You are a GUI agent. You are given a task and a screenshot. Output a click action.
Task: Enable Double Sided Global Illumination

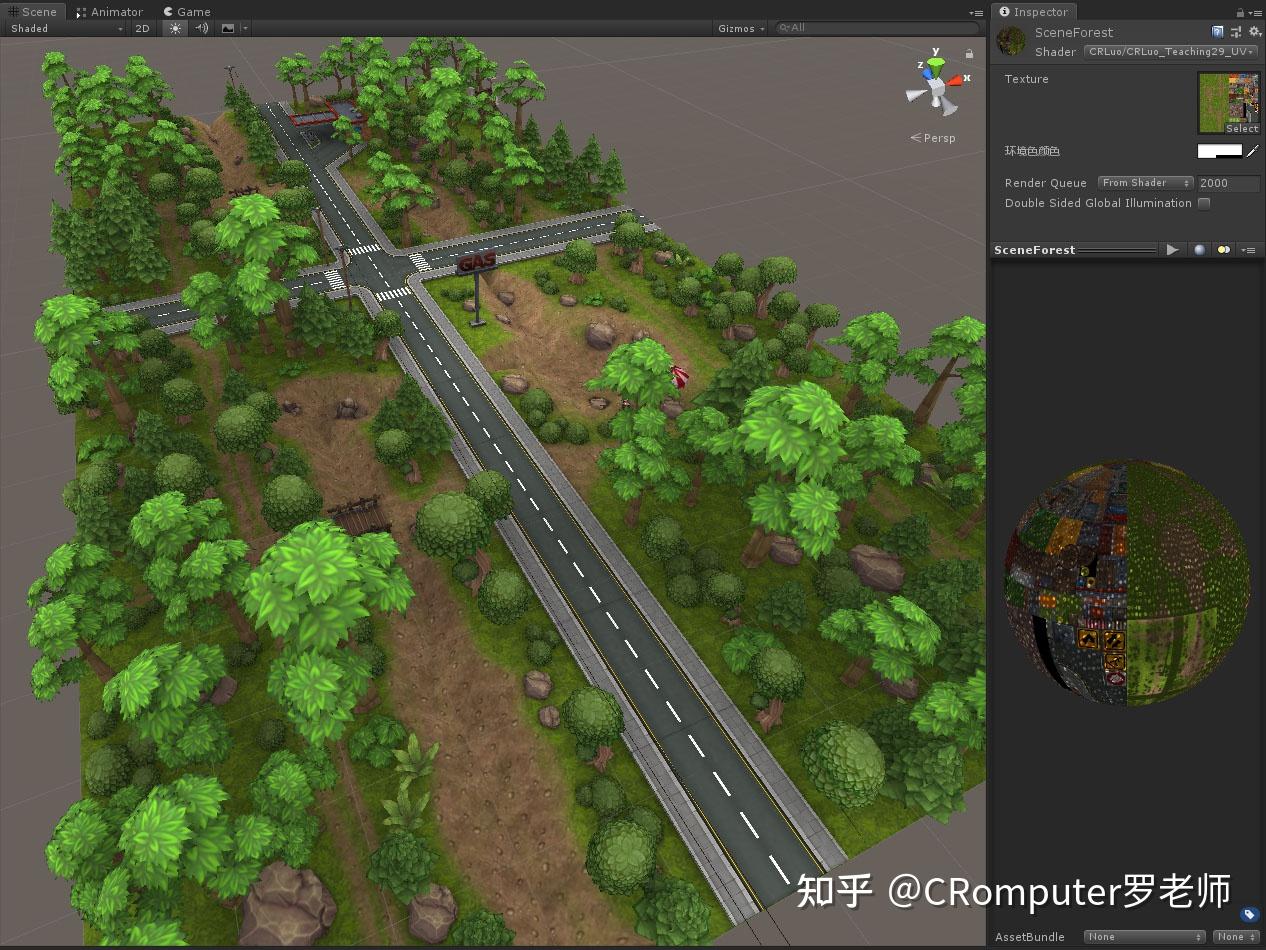tap(1204, 203)
